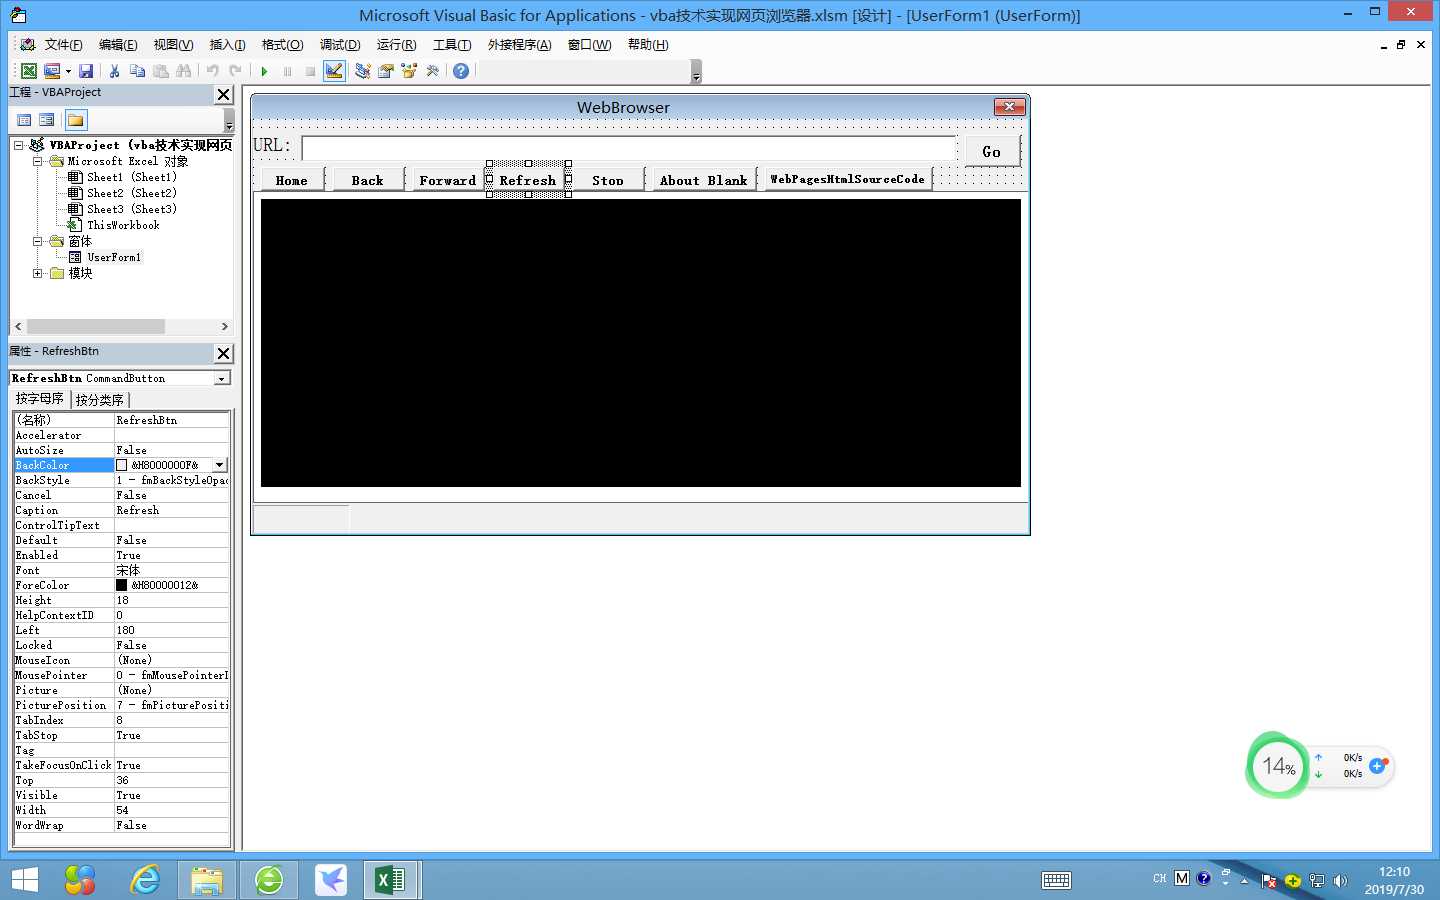This screenshot has width=1440, height=900.
Task: Click the Undo arrow icon
Action: [x=212, y=71]
